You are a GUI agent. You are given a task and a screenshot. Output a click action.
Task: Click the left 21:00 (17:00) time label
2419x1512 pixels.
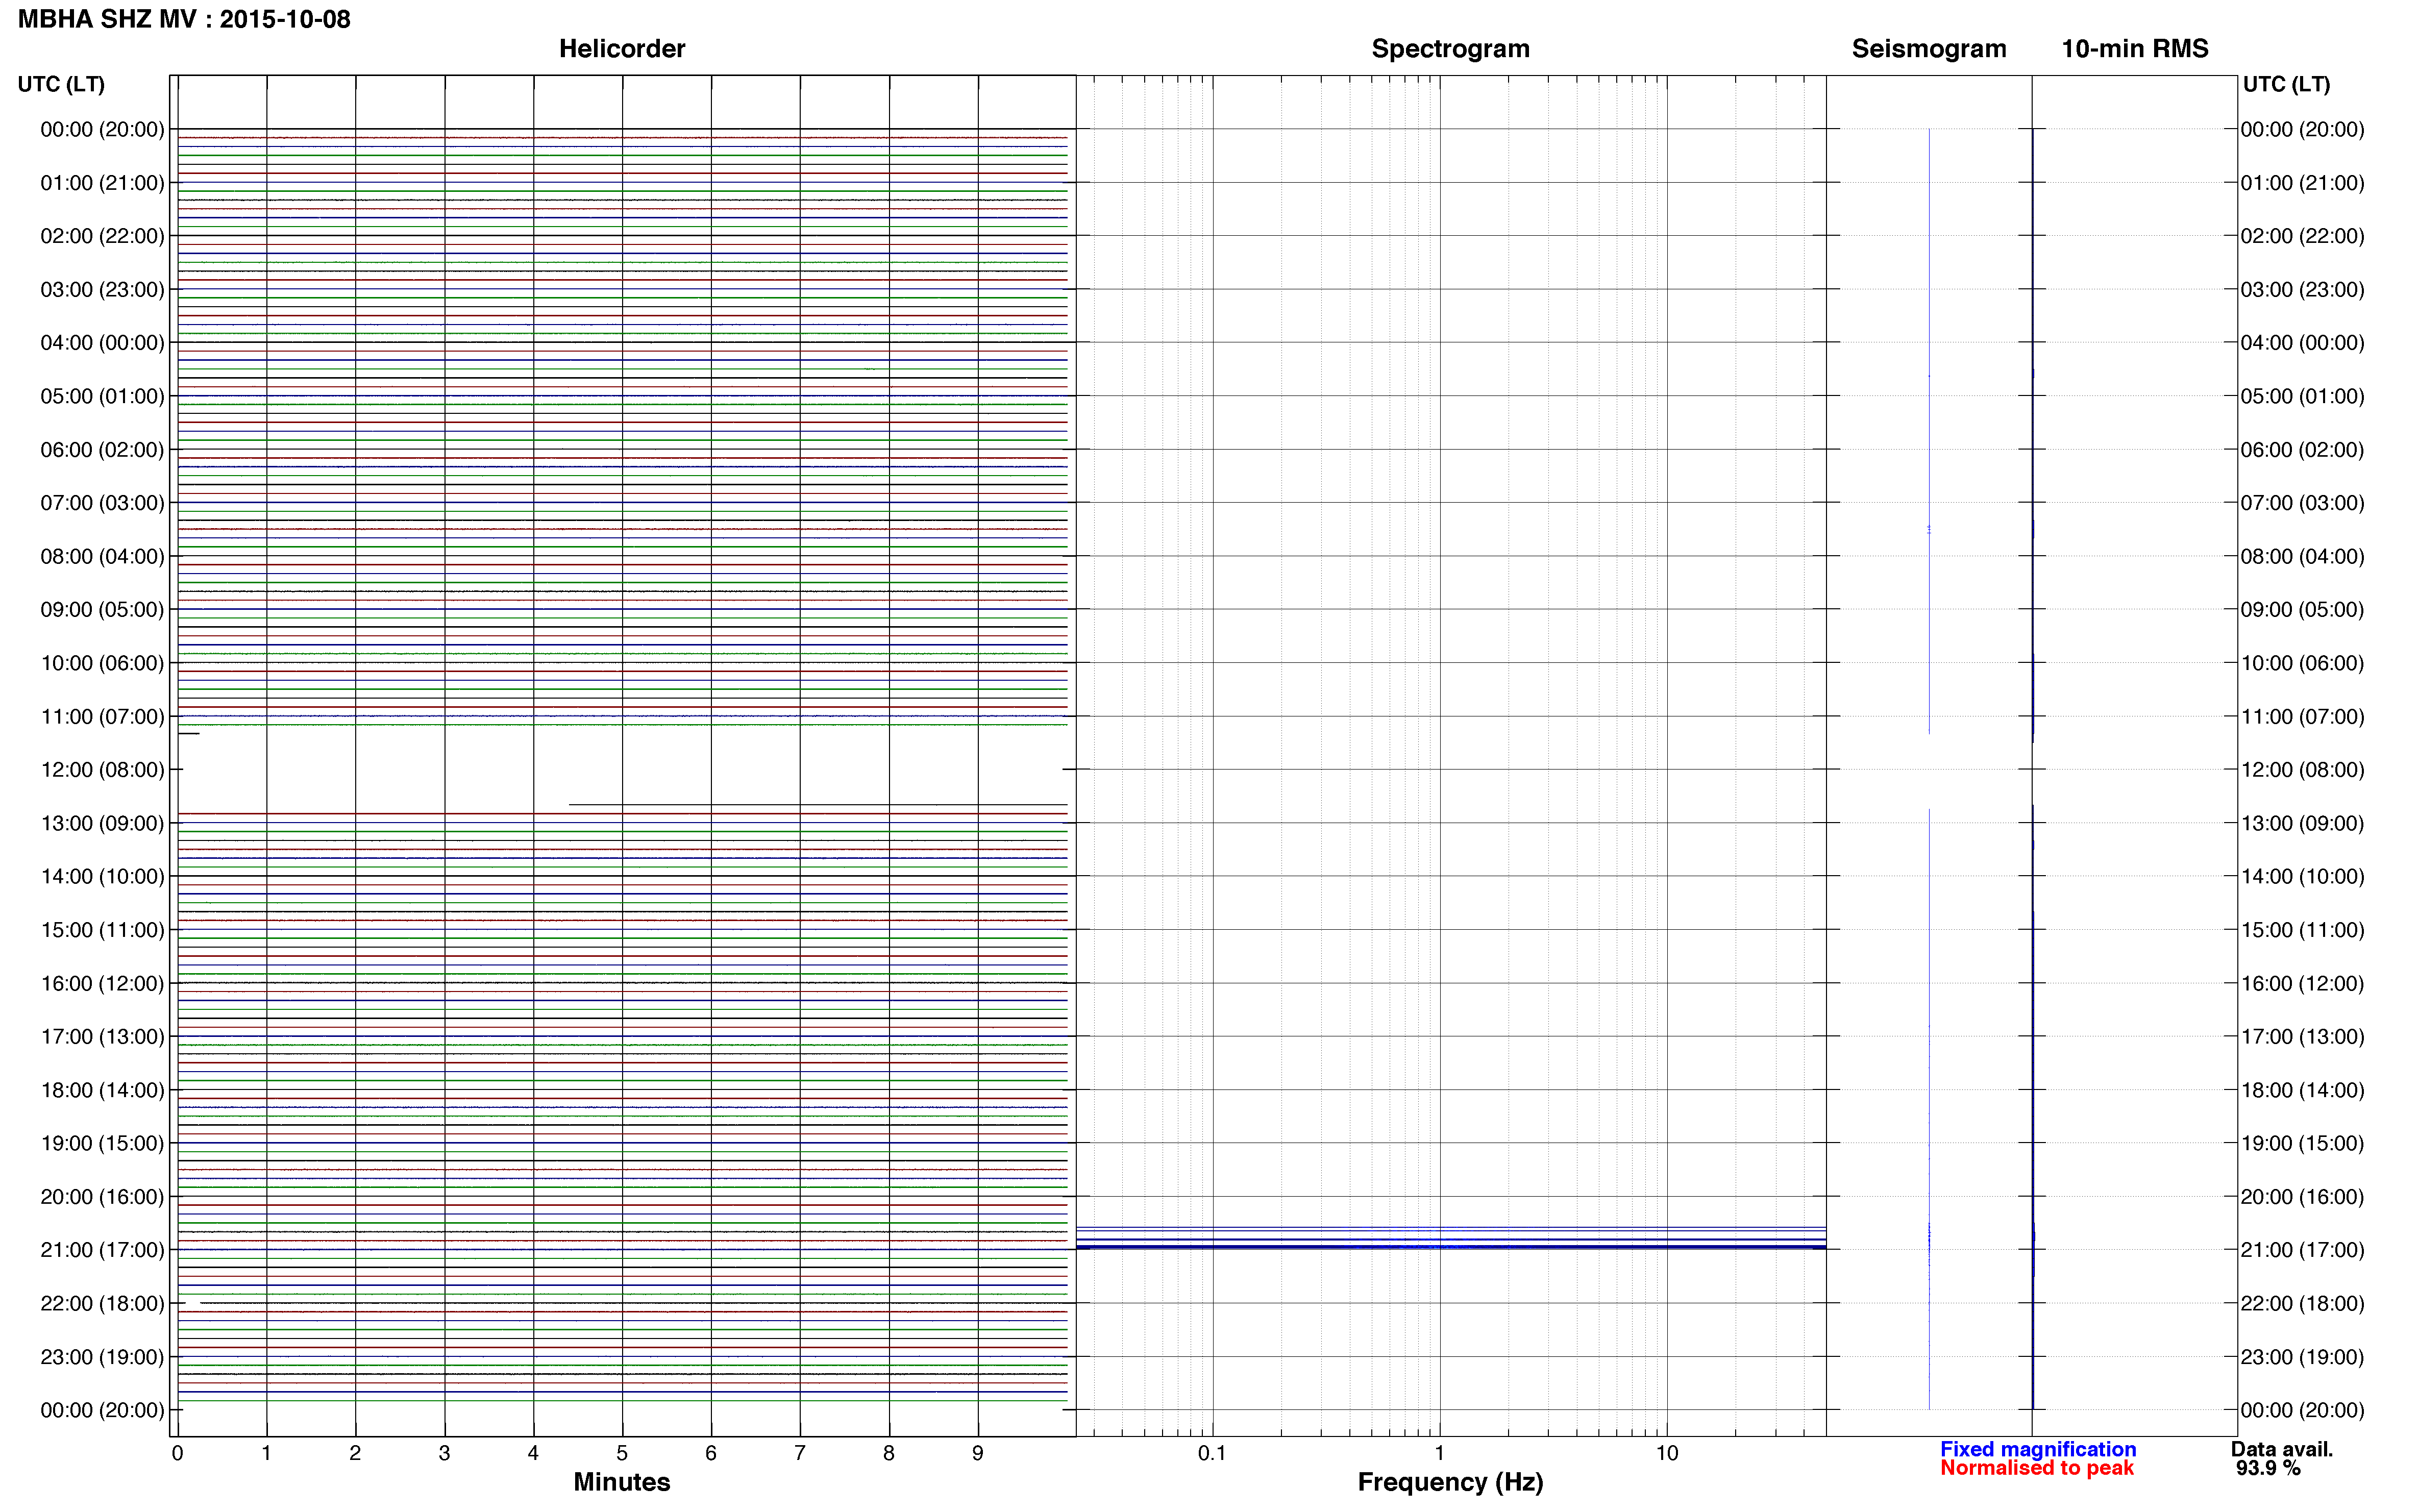click(x=102, y=1250)
